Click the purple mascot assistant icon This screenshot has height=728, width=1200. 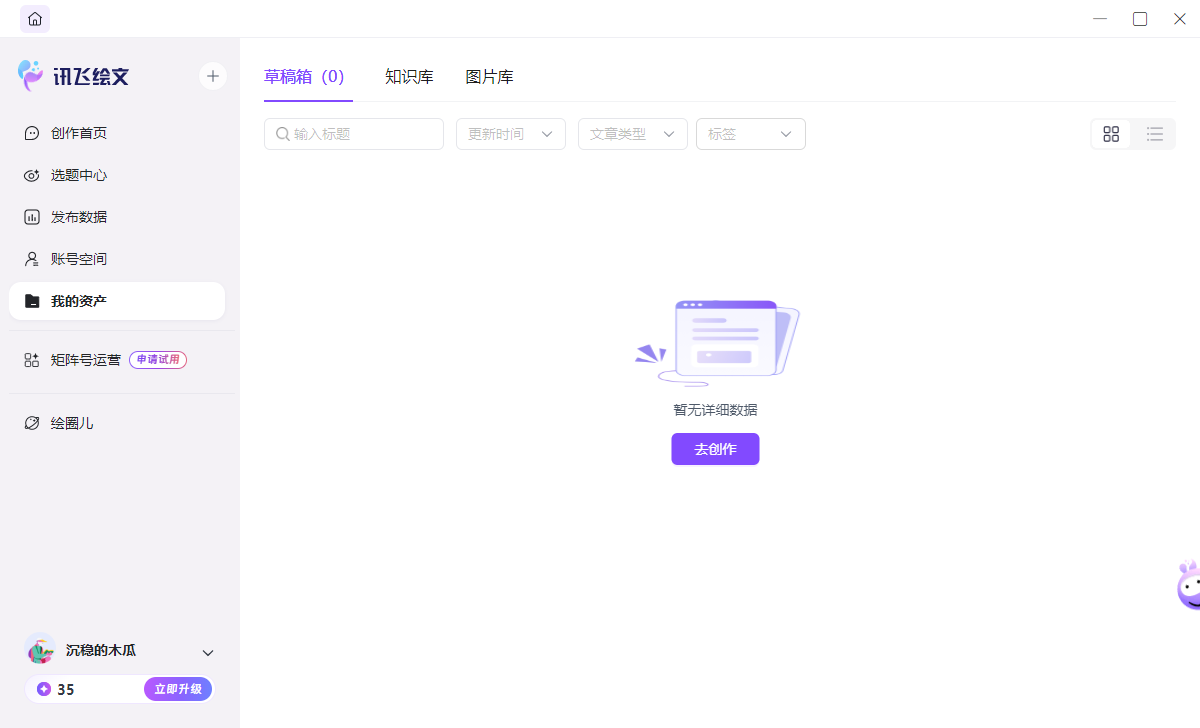coord(1188,586)
